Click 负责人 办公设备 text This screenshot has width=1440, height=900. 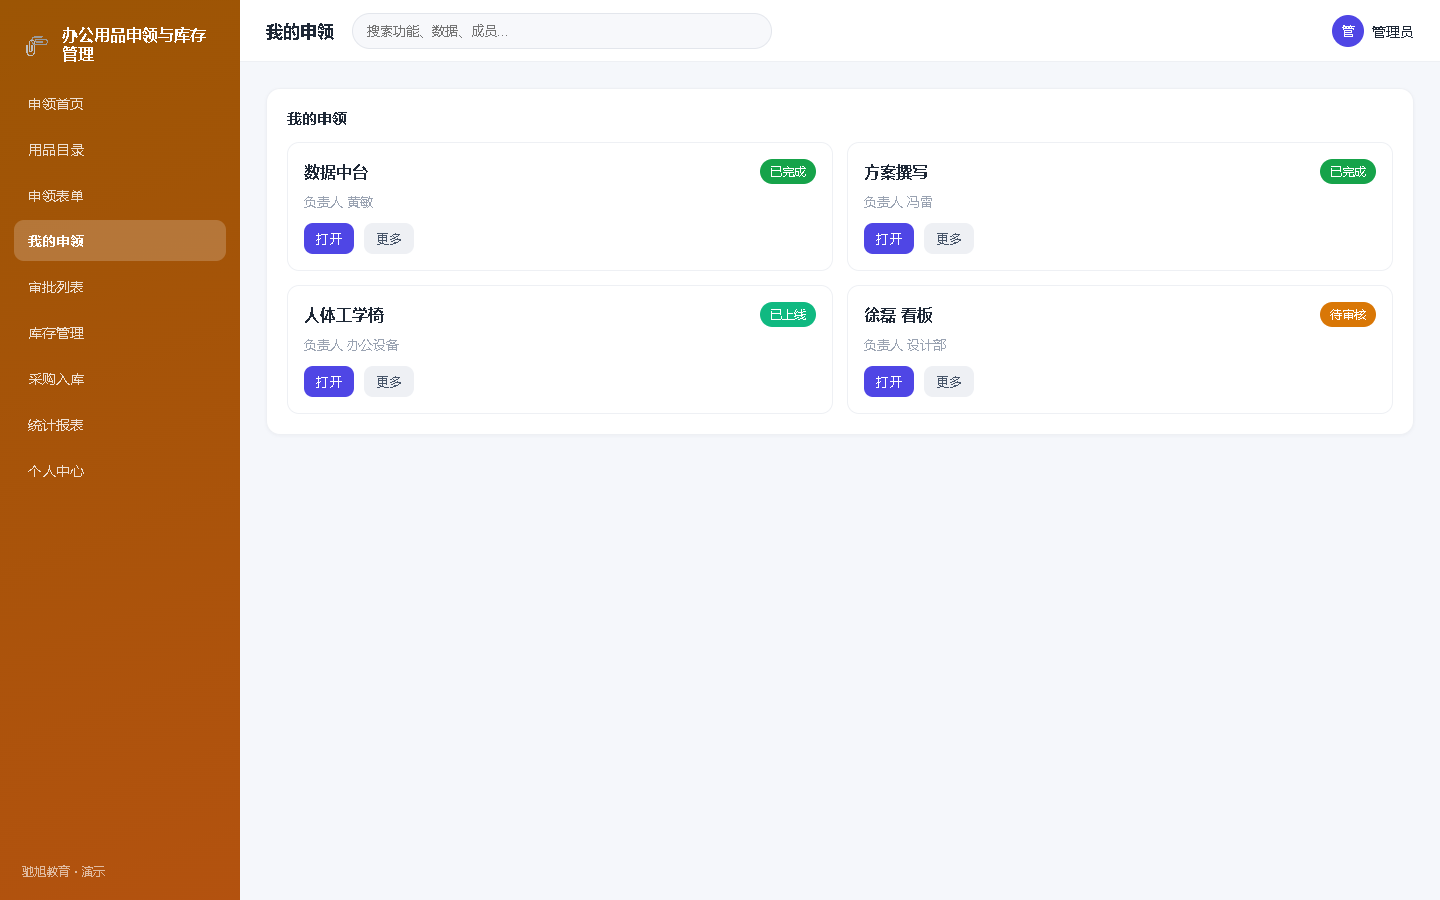point(352,345)
